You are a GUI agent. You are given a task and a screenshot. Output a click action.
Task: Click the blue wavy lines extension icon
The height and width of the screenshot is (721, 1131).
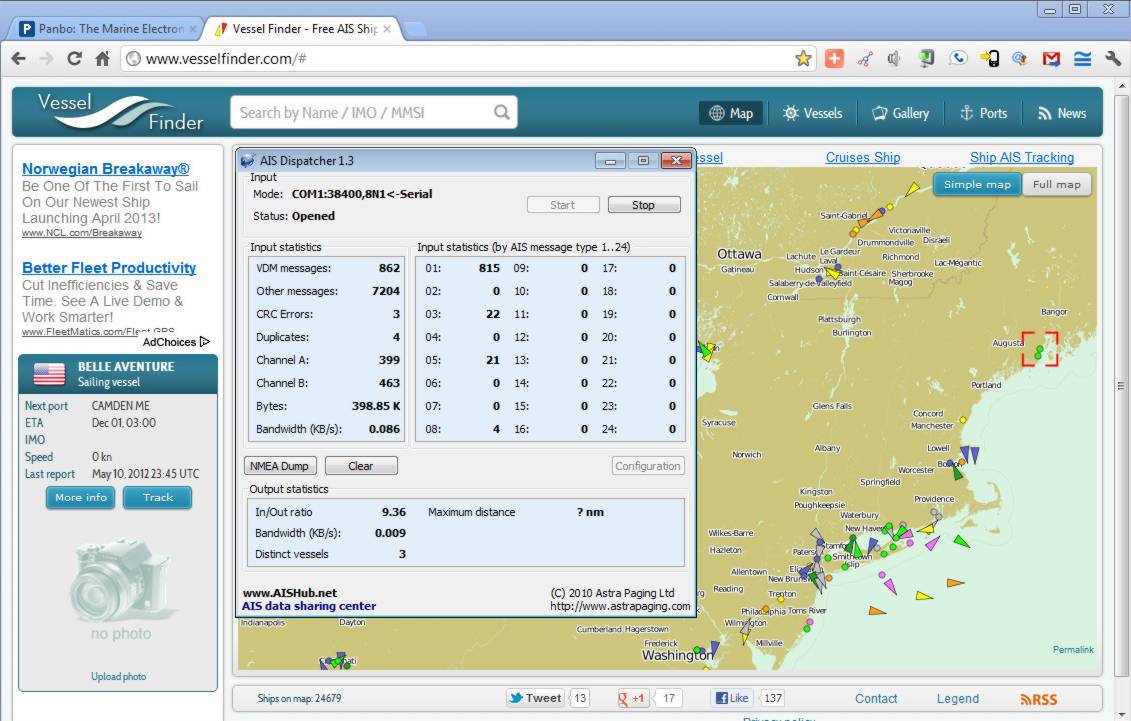(x=1082, y=59)
